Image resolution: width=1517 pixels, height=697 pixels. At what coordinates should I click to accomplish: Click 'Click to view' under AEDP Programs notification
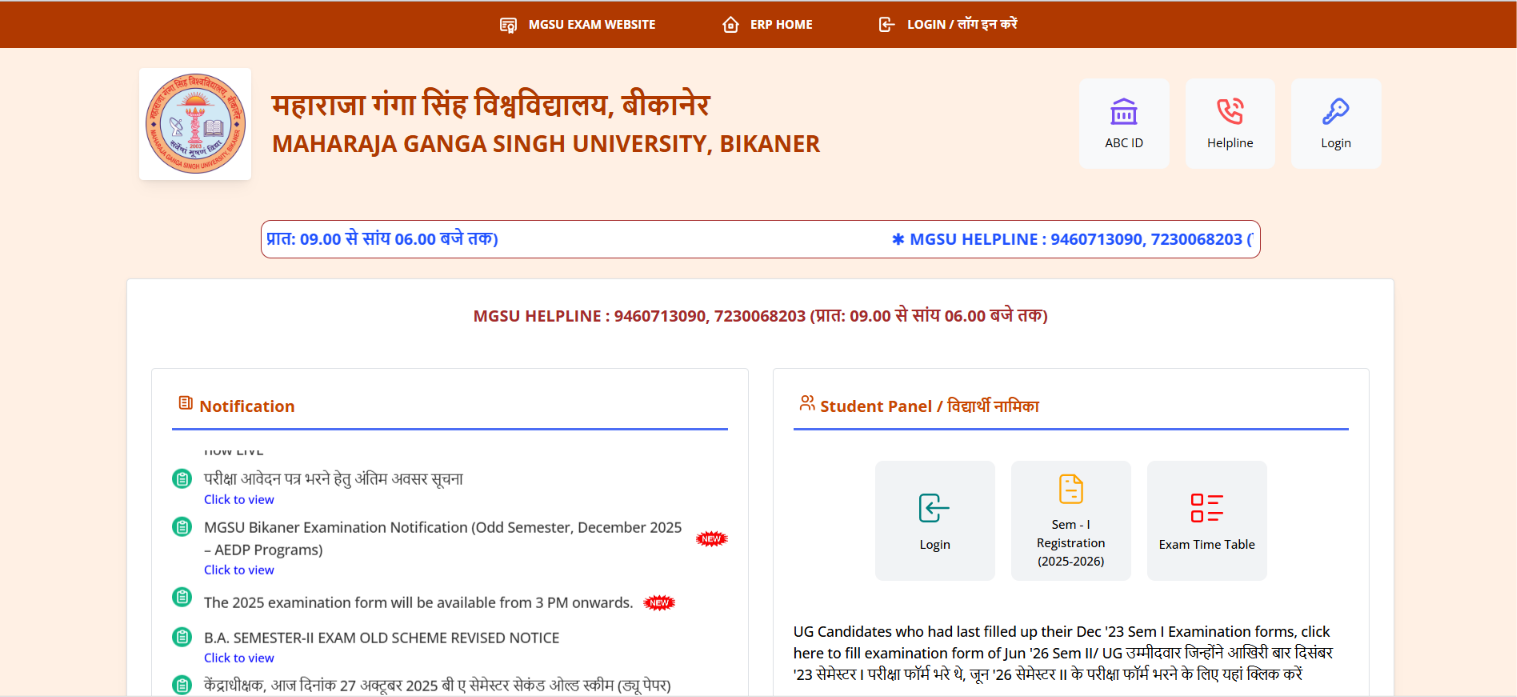239,570
